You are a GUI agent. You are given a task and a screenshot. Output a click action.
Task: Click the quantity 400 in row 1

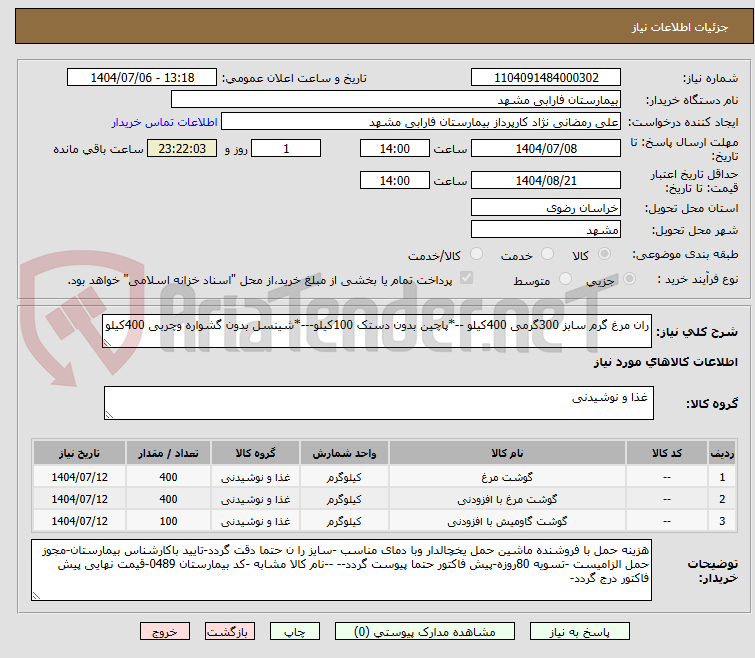tap(168, 477)
